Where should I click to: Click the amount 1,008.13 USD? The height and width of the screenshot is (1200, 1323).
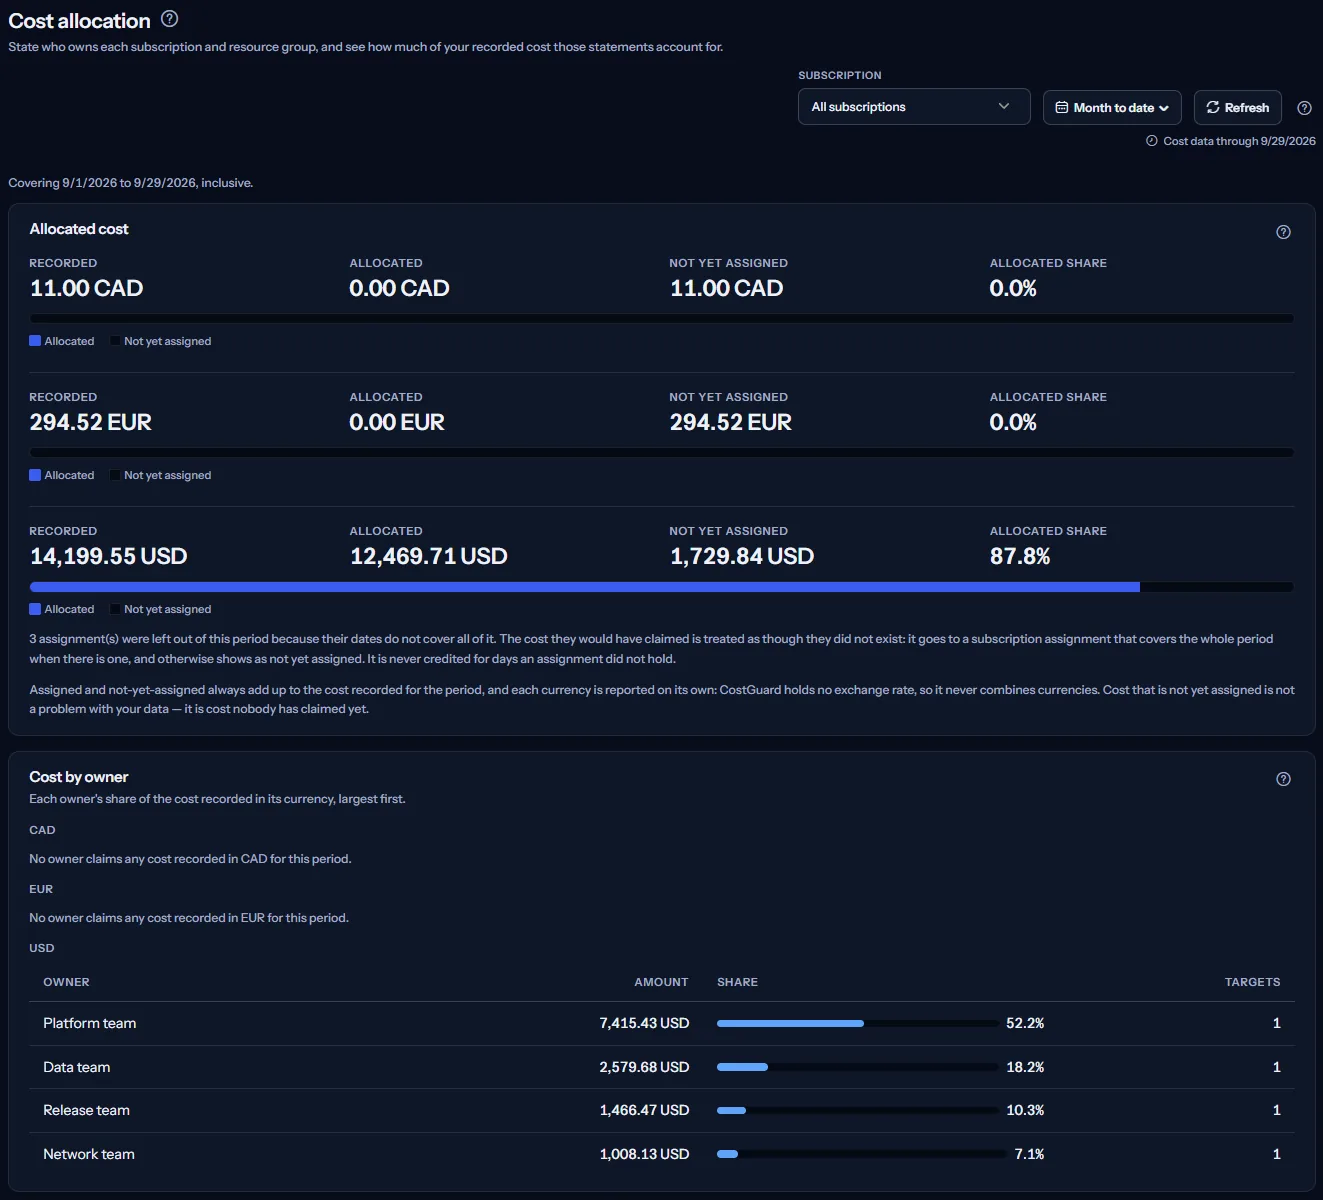[644, 1154]
